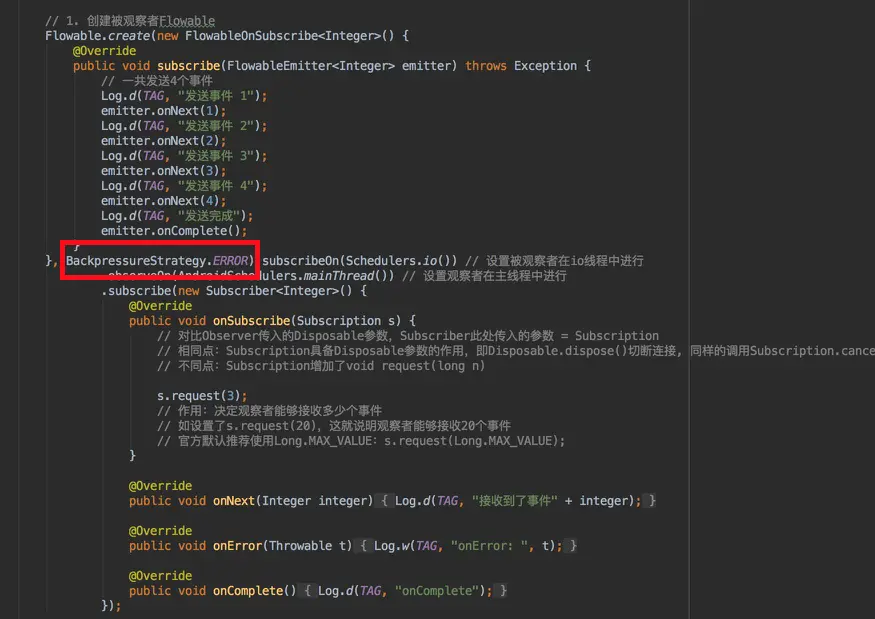
Task: Click the @Override annotation above onSubscribe
Action: (x=160, y=306)
